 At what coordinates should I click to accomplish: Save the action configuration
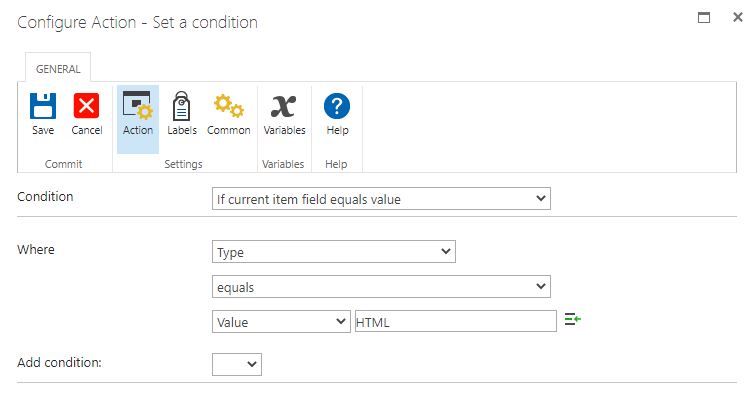43,114
